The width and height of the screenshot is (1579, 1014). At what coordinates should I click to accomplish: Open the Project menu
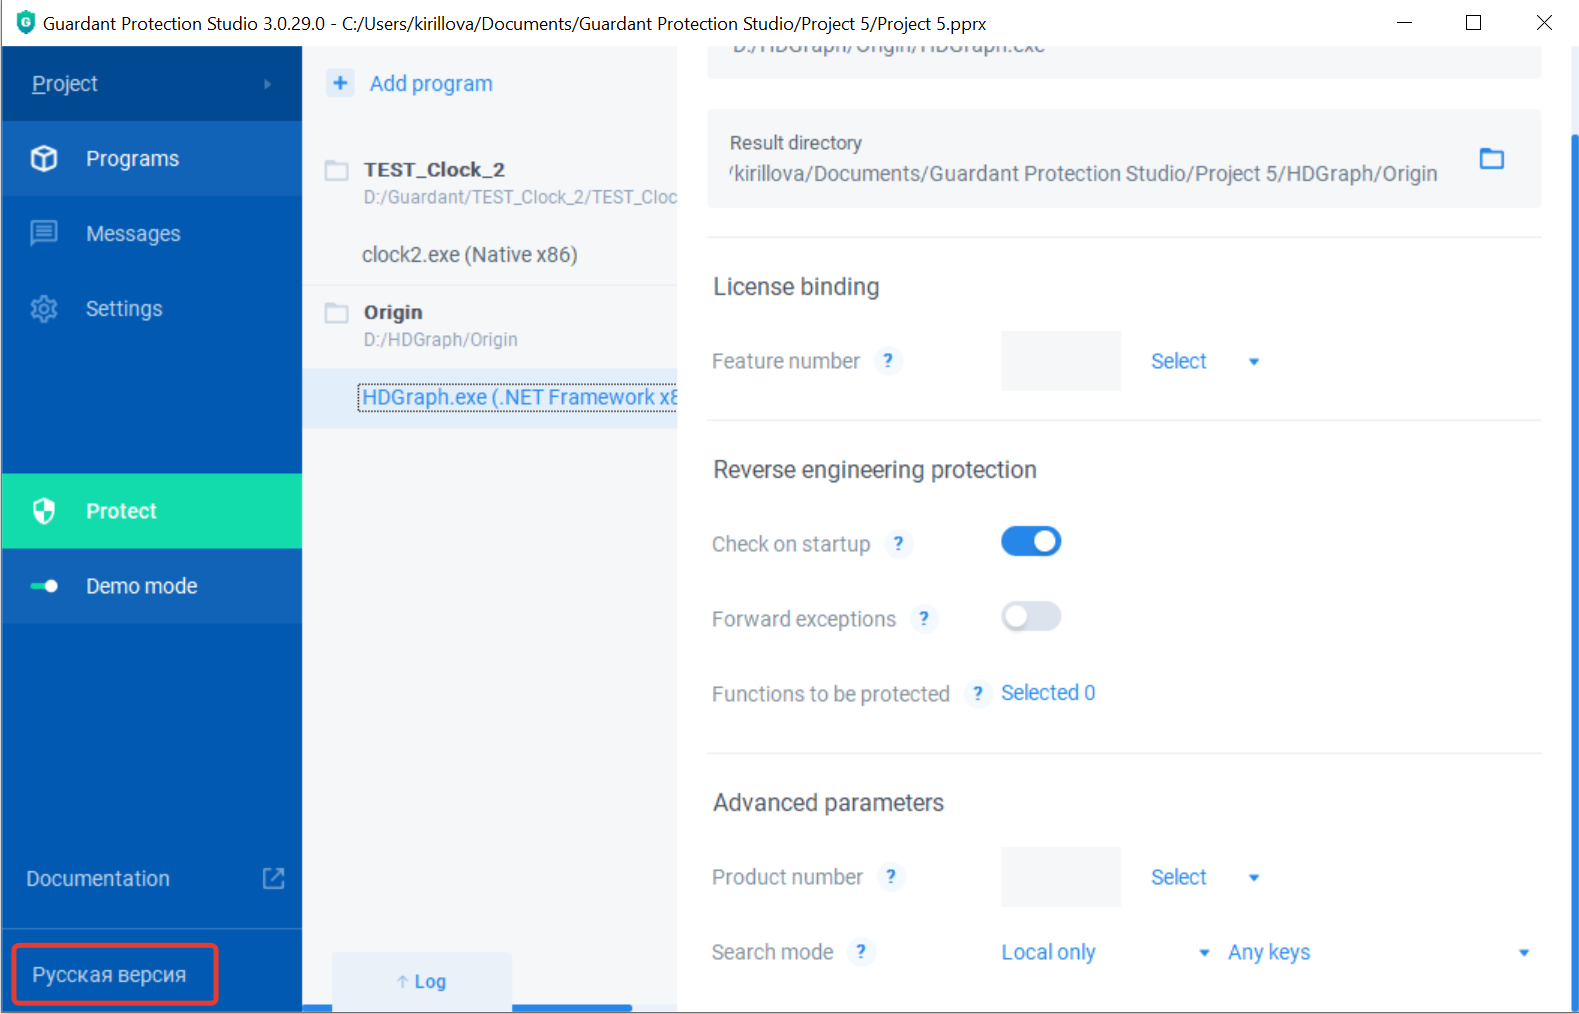[150, 84]
